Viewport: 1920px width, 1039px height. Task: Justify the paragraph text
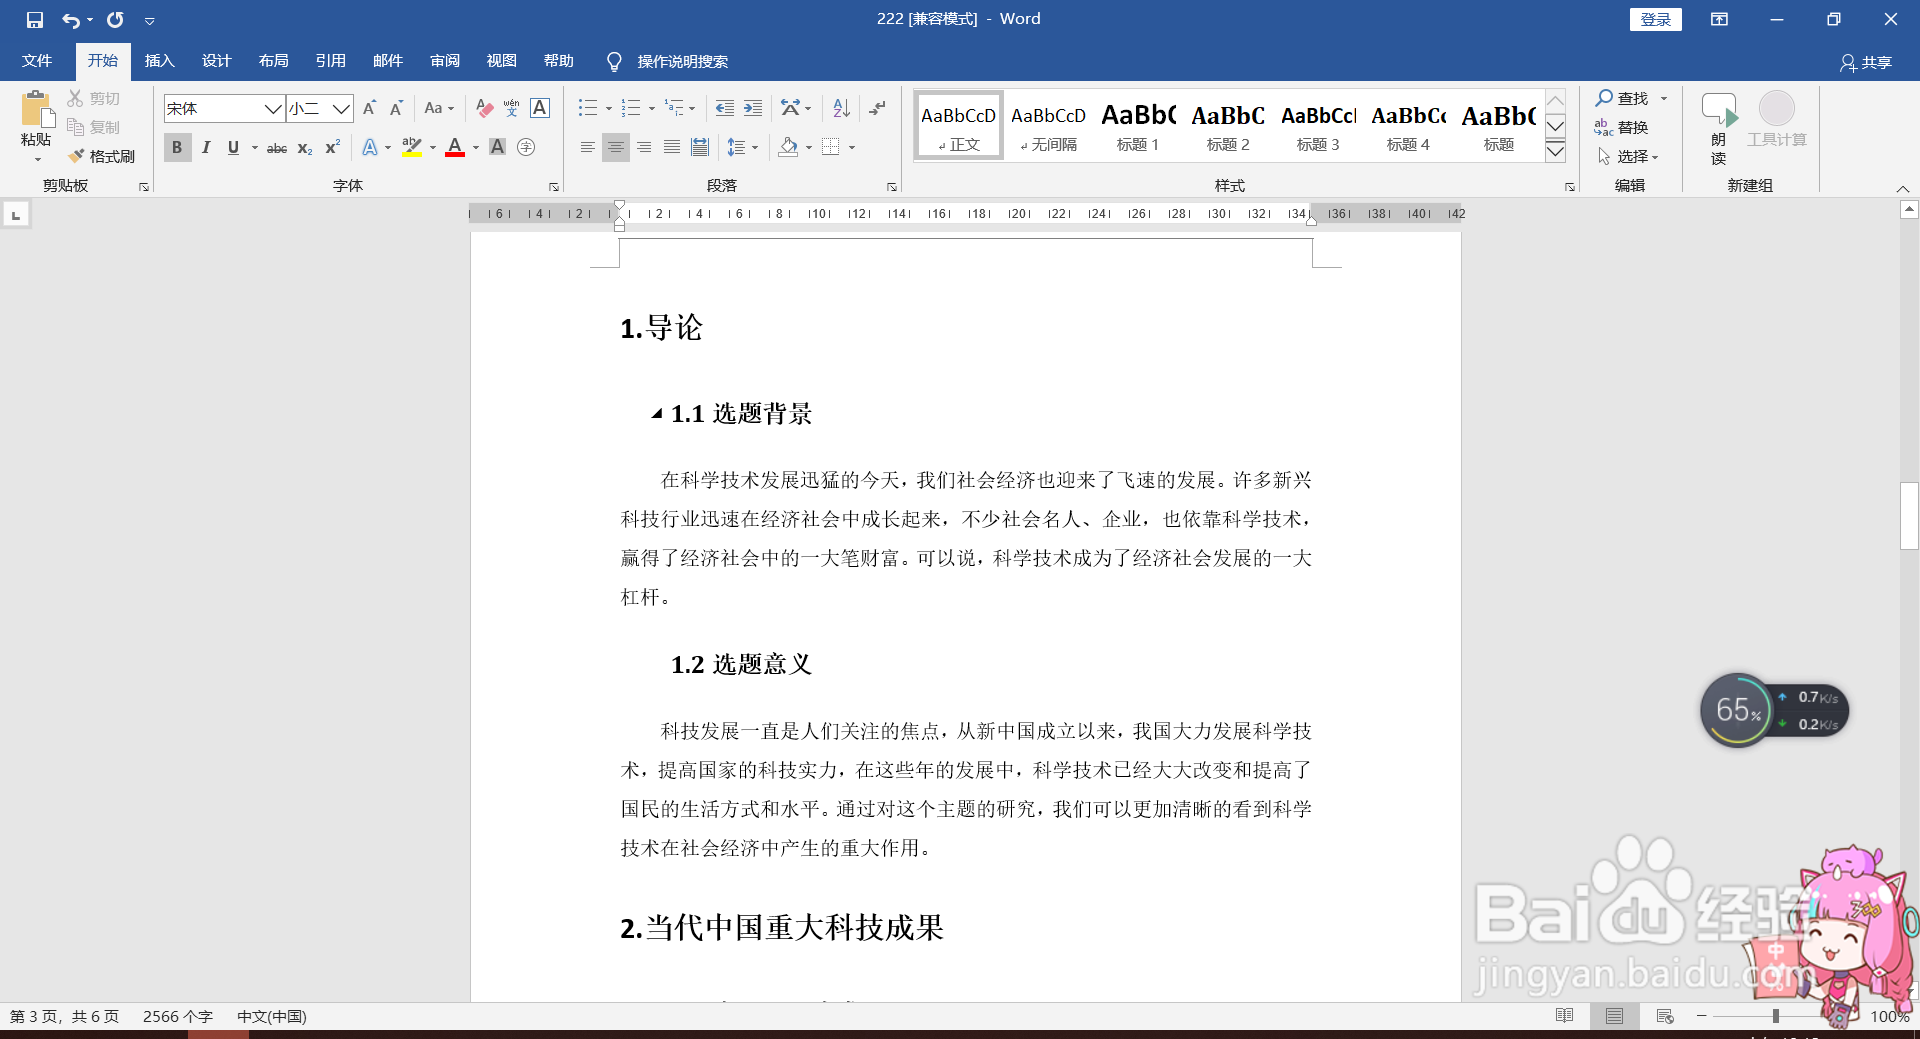pyautogui.click(x=672, y=147)
